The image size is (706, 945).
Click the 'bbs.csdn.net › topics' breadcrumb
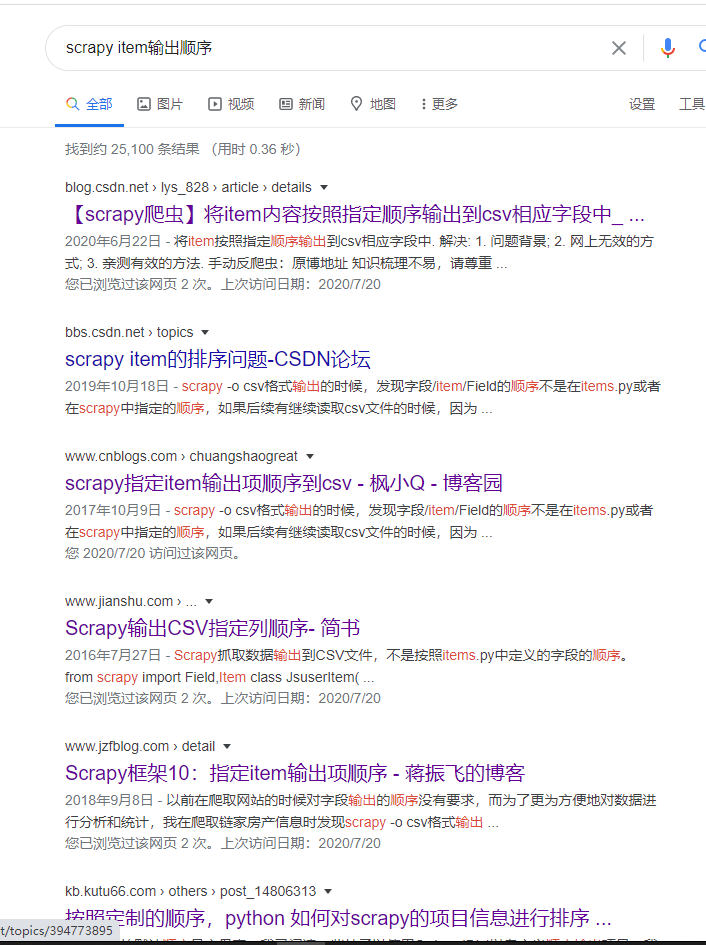(x=129, y=333)
